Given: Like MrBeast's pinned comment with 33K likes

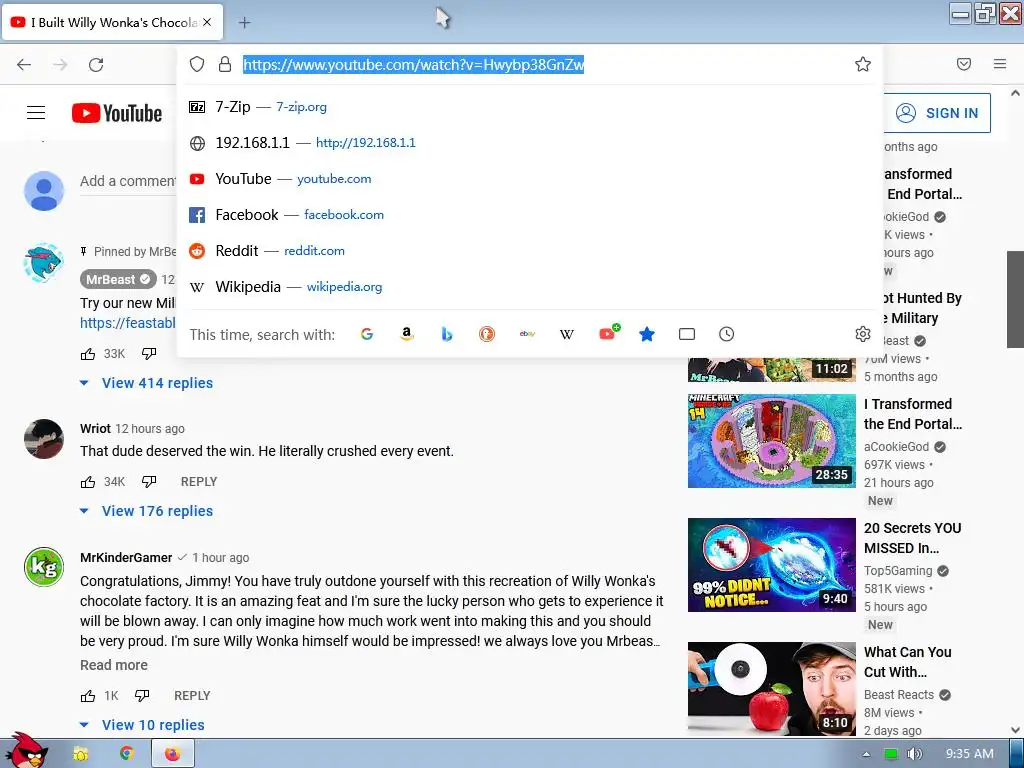Looking at the screenshot, I should 88,354.
